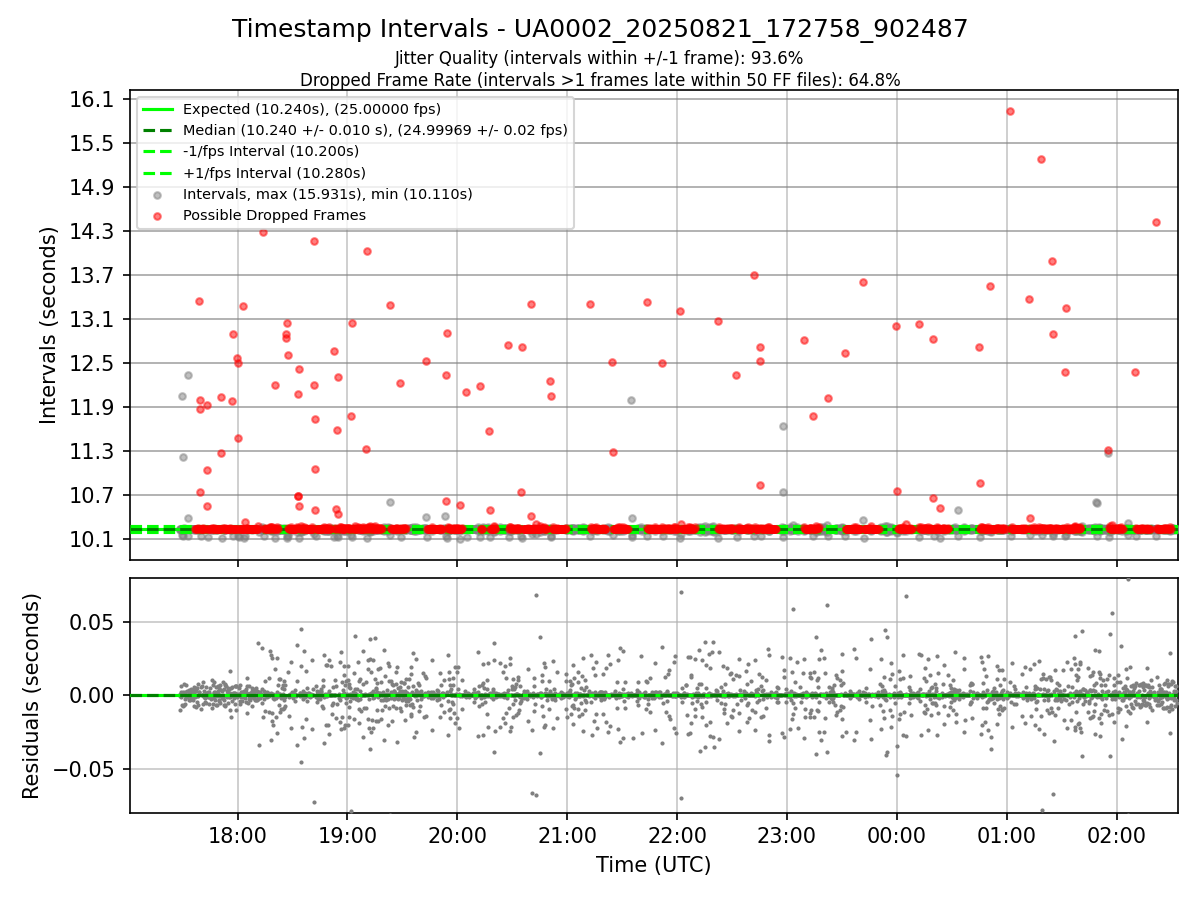Select legend entry starting with 'Median (10.240'
1200x900 pixels.
click(375, 130)
